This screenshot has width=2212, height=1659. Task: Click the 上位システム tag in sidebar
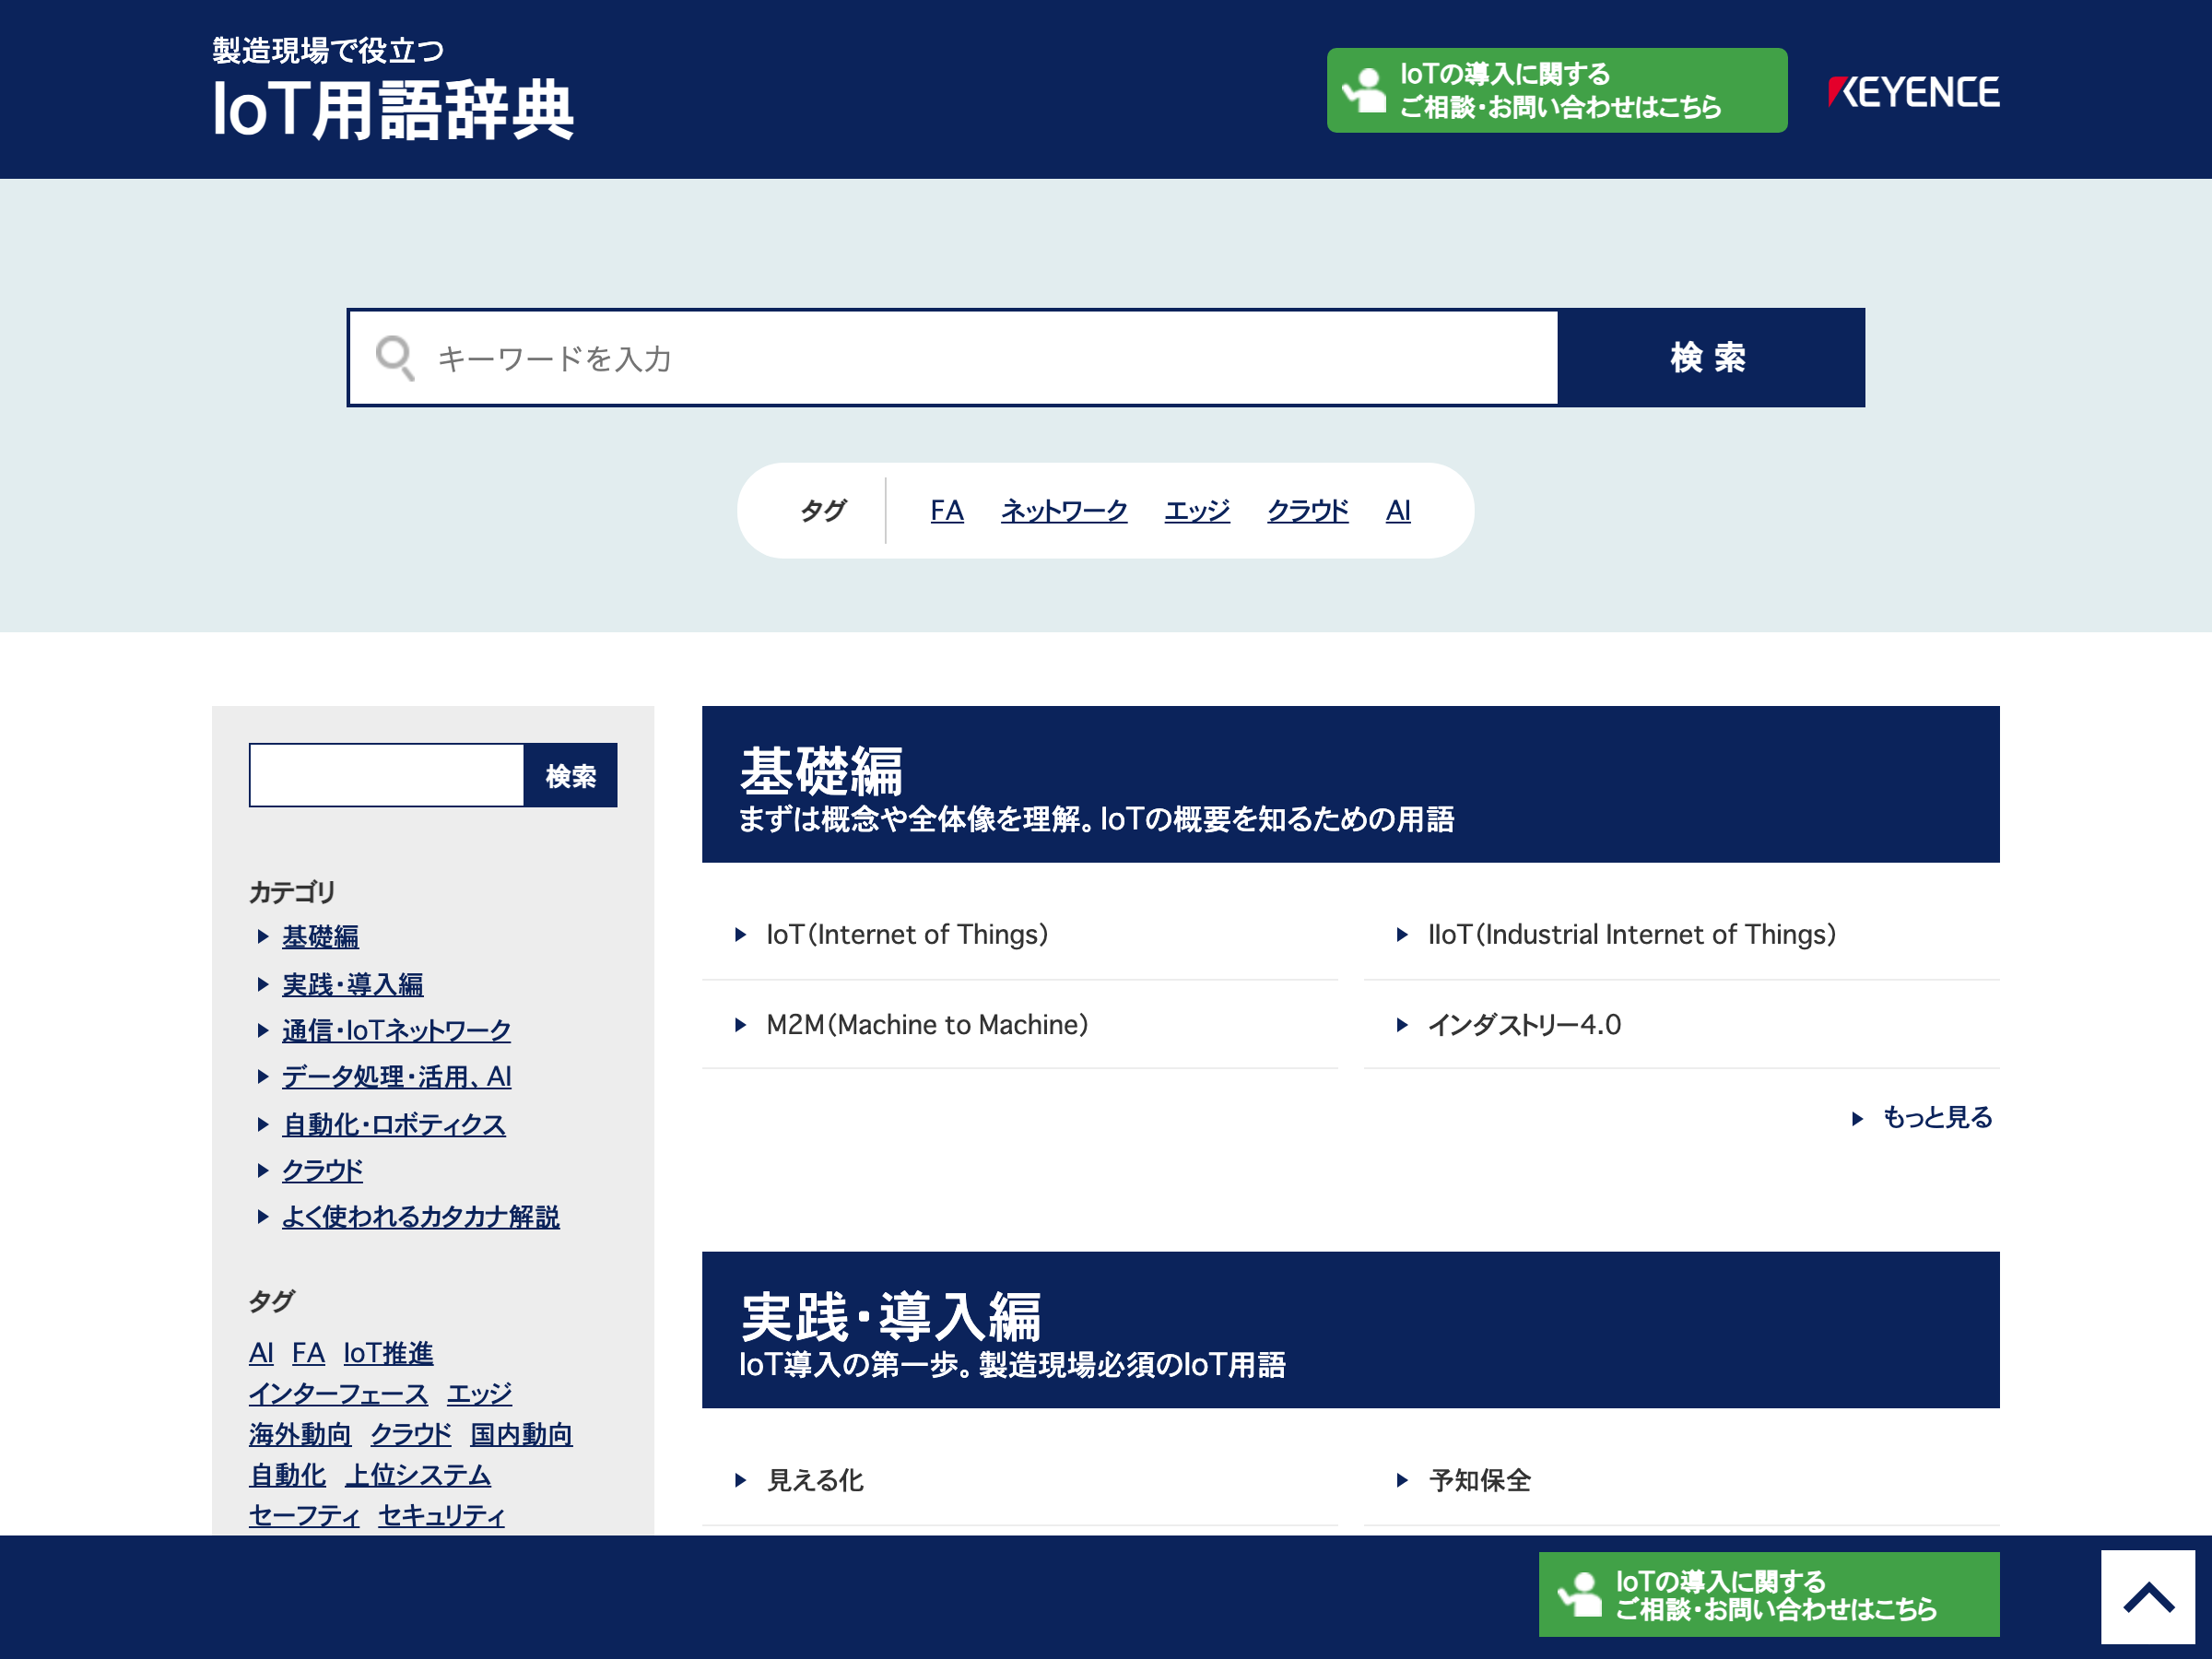coord(418,1476)
